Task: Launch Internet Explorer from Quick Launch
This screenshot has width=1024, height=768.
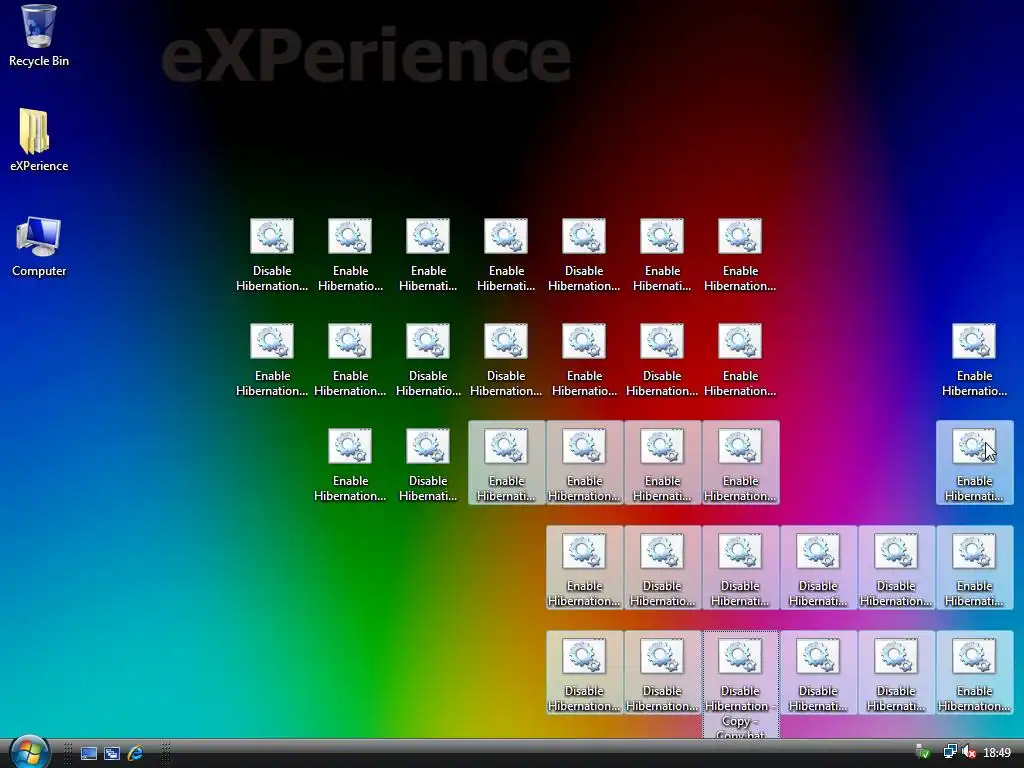Action: (x=135, y=754)
